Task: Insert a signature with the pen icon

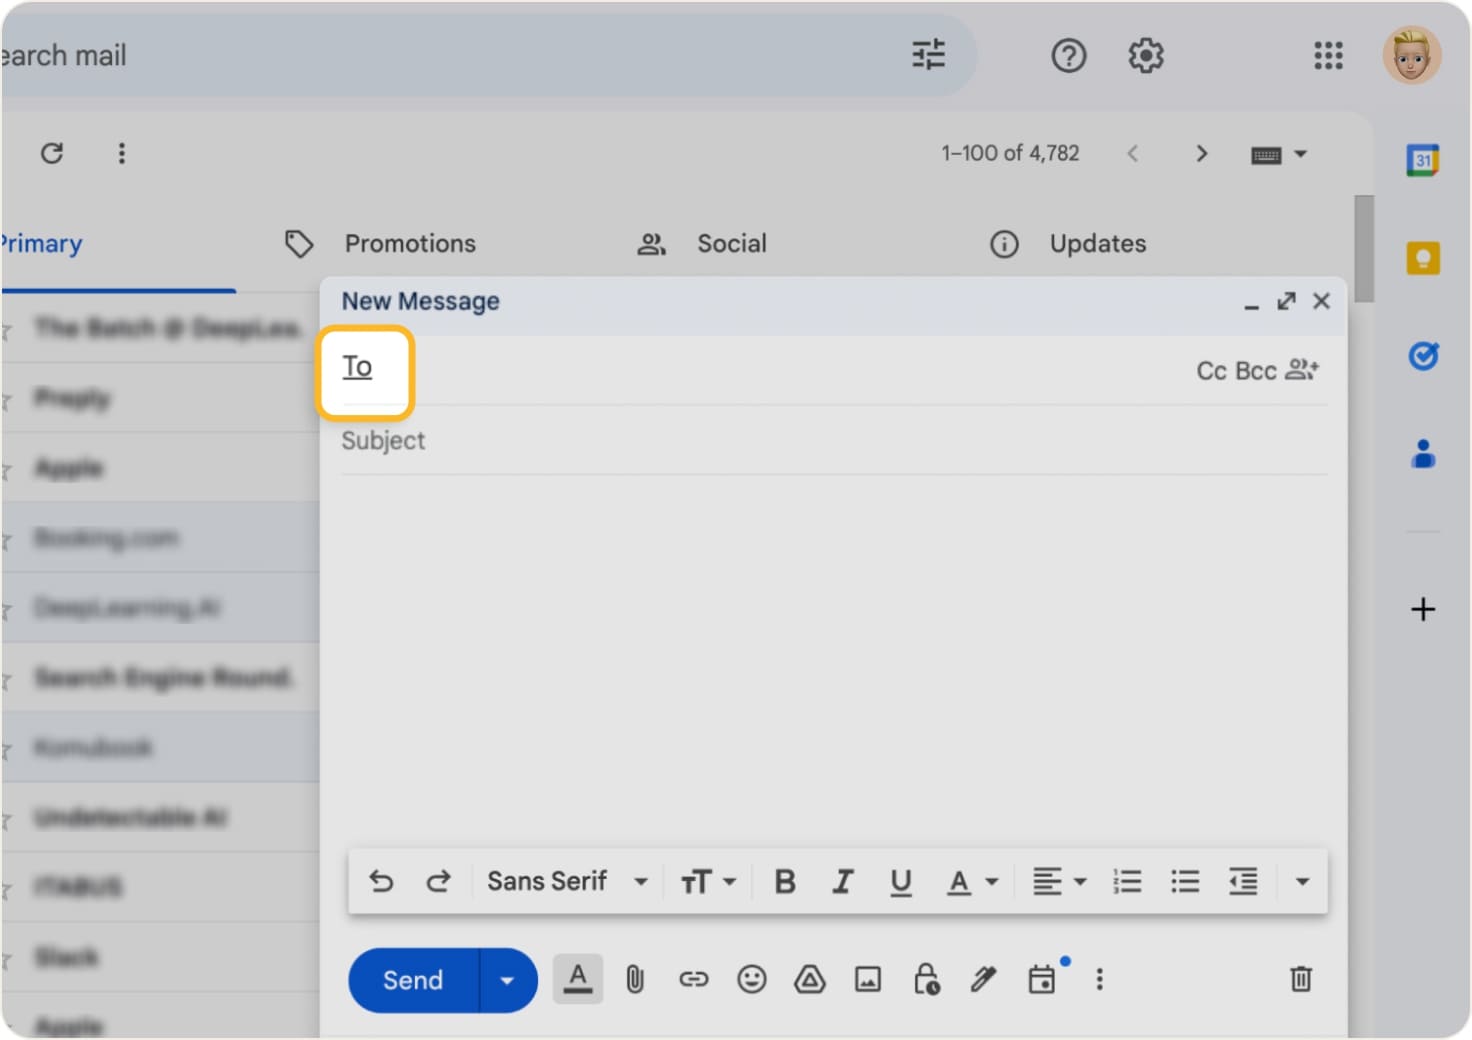Action: click(982, 980)
